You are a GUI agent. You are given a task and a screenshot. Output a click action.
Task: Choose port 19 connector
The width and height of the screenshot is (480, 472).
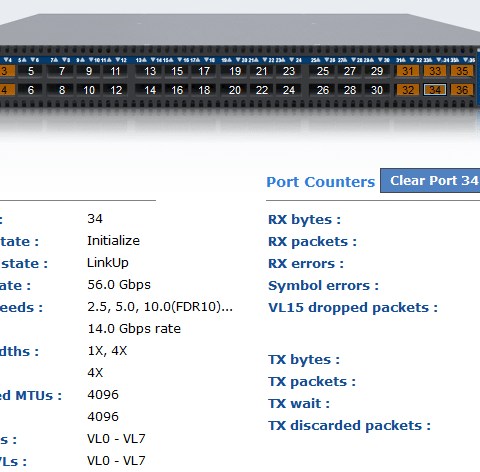tap(235, 71)
